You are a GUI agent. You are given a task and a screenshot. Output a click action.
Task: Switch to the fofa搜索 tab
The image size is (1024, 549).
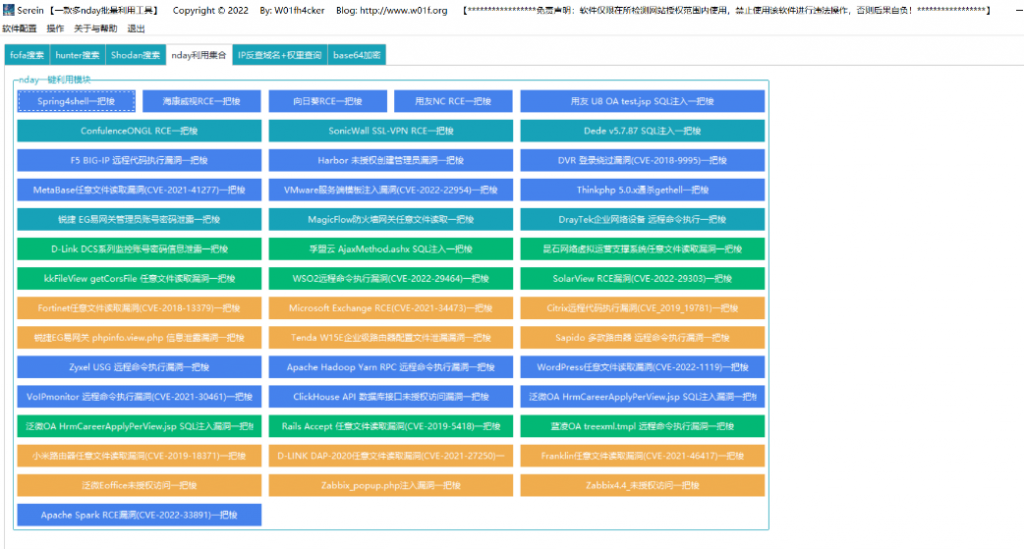pos(27,55)
